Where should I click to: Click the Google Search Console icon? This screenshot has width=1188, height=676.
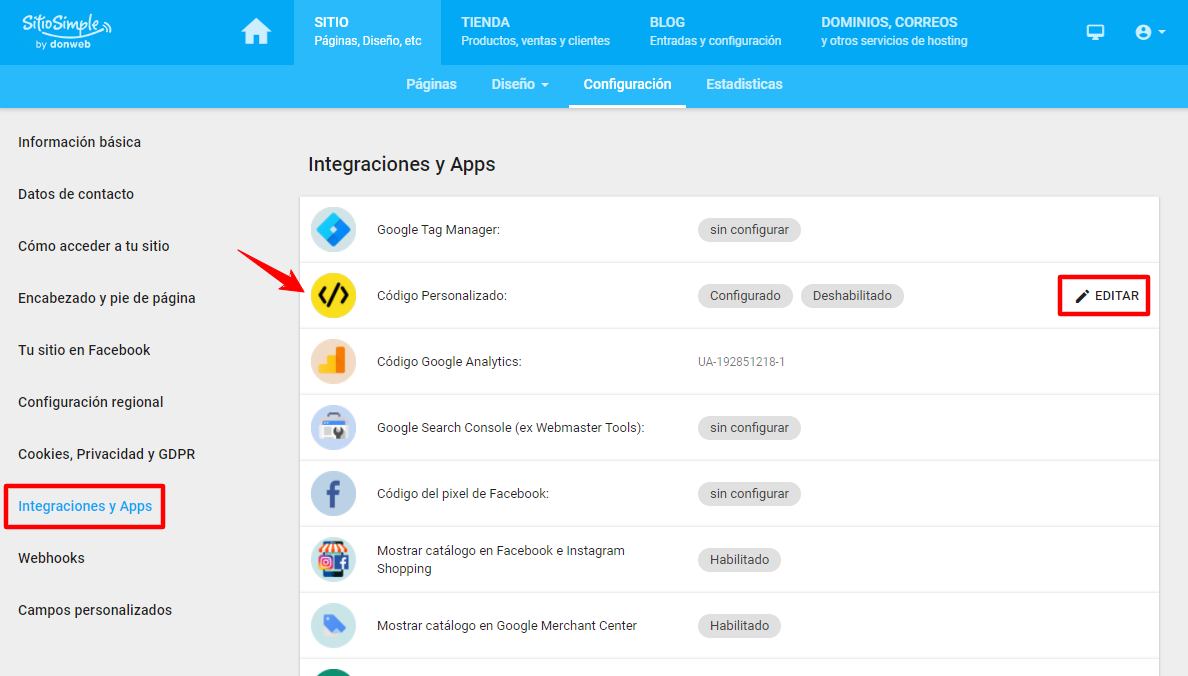[x=333, y=427]
